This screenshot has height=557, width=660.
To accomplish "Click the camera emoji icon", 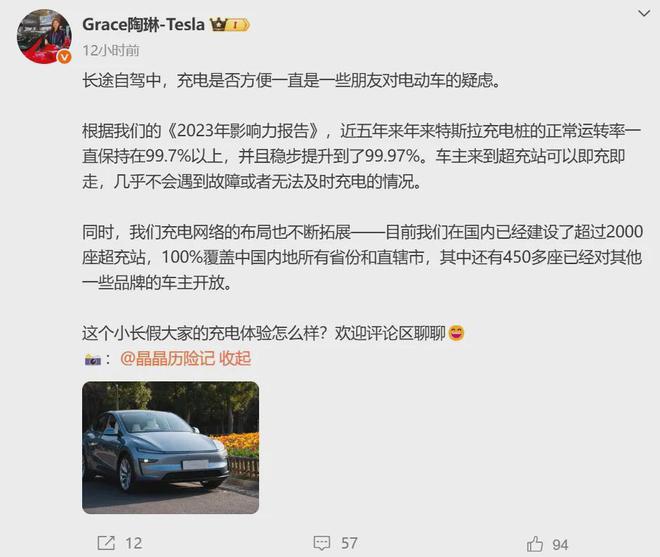I will (x=93, y=360).
